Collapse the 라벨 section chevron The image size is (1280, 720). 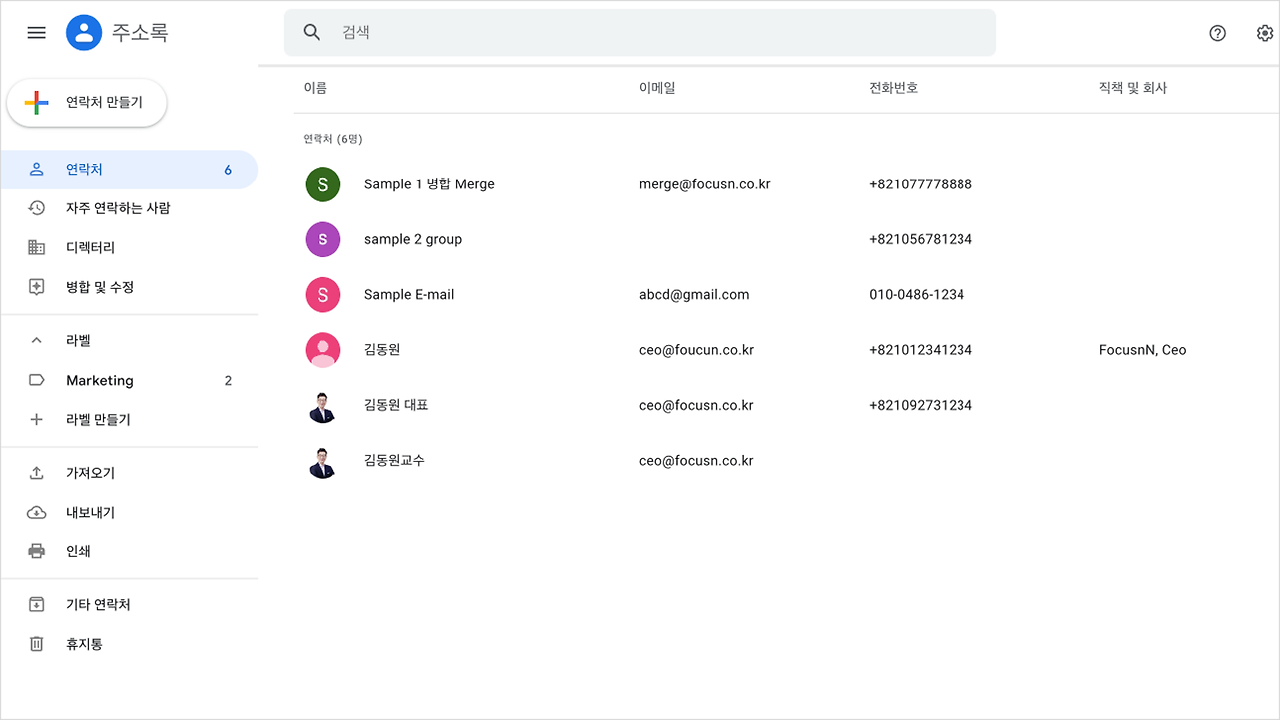coord(36,340)
